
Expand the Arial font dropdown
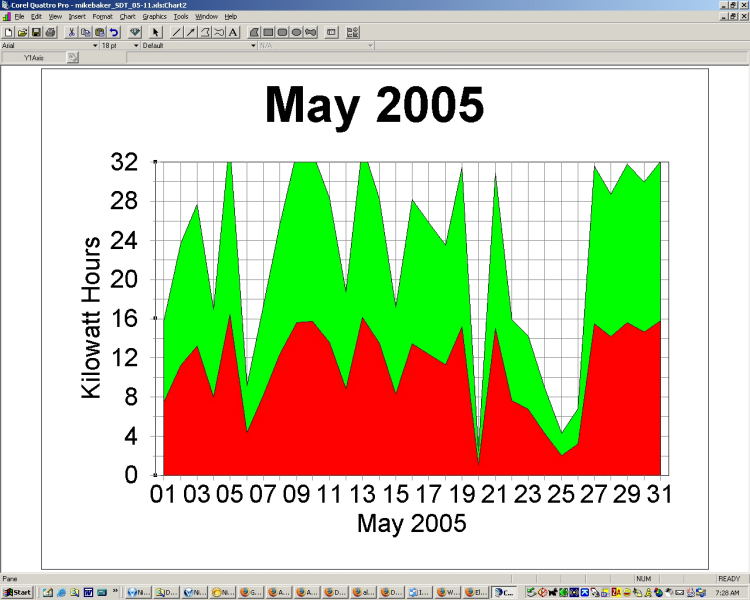pyautogui.click(x=95, y=45)
